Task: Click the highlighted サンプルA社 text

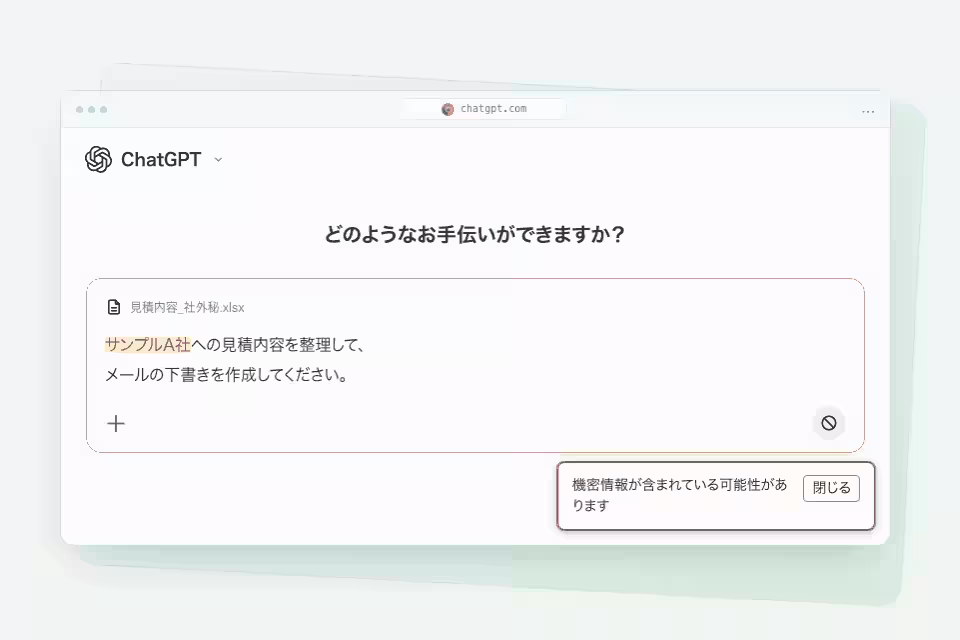Action: pos(148,345)
